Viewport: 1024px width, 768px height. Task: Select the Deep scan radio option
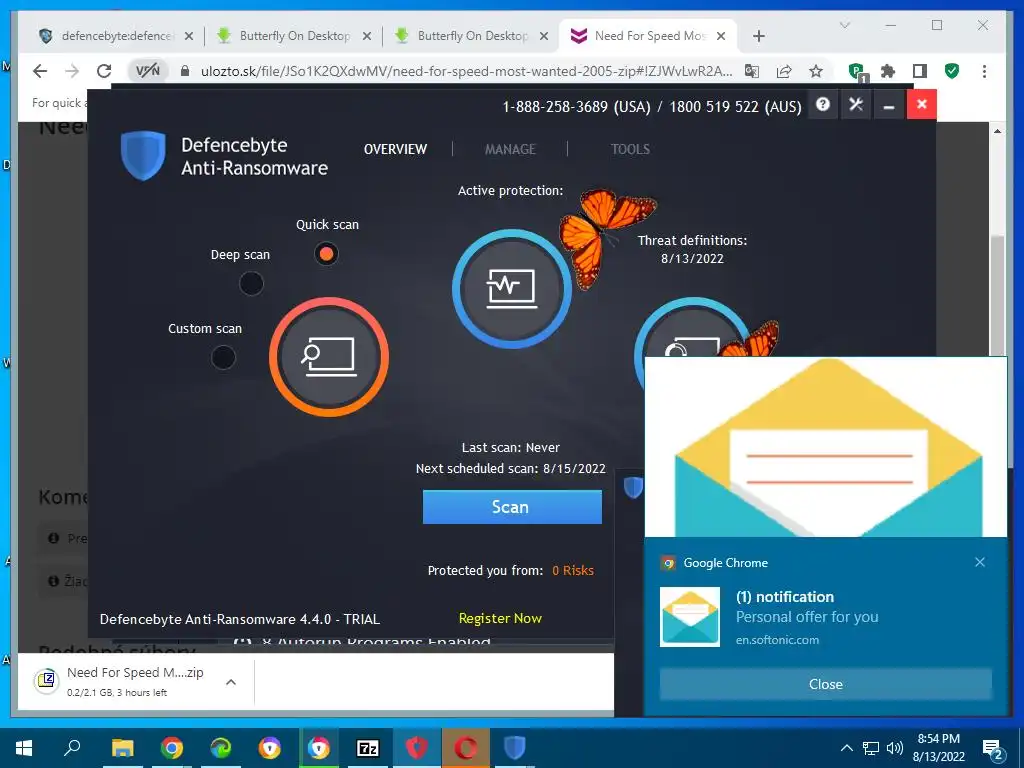(x=251, y=284)
